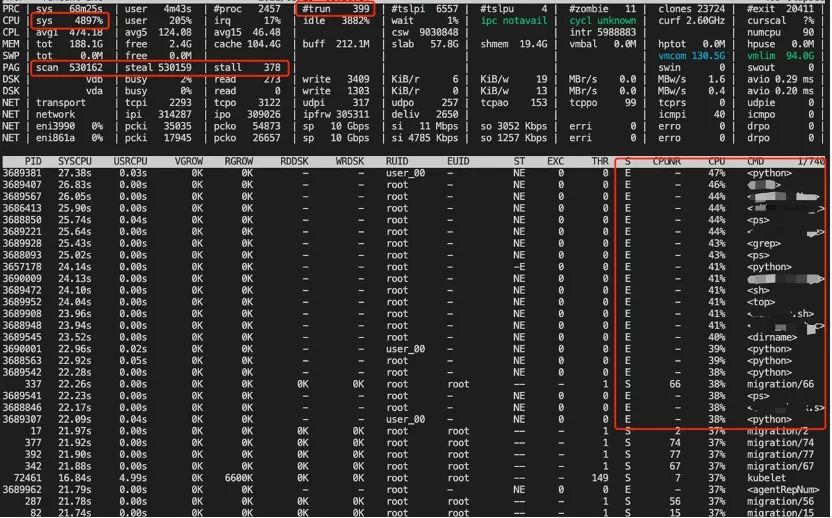Click the SYSCPU column header
The width and height of the screenshot is (832, 518).
(x=74, y=161)
